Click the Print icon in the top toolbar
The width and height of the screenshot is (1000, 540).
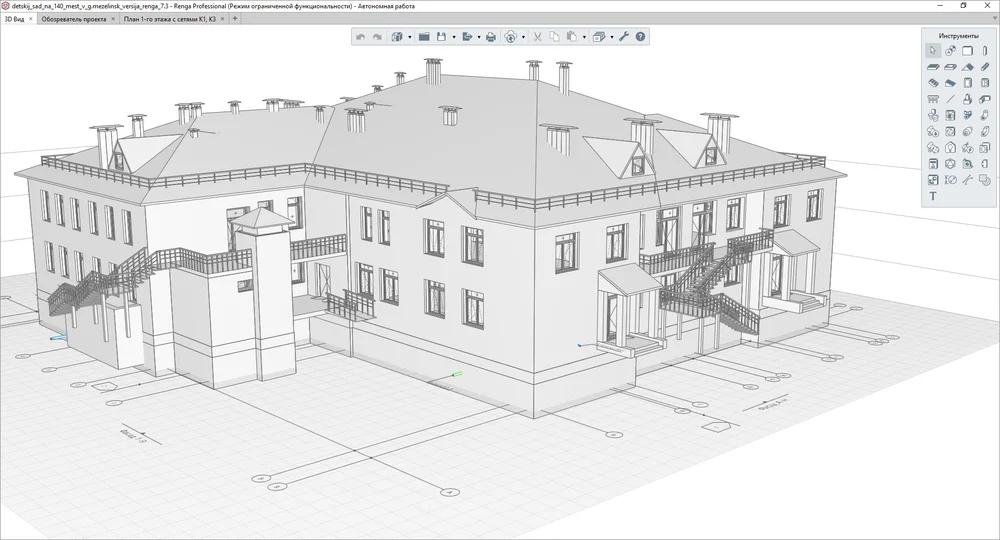click(x=490, y=37)
